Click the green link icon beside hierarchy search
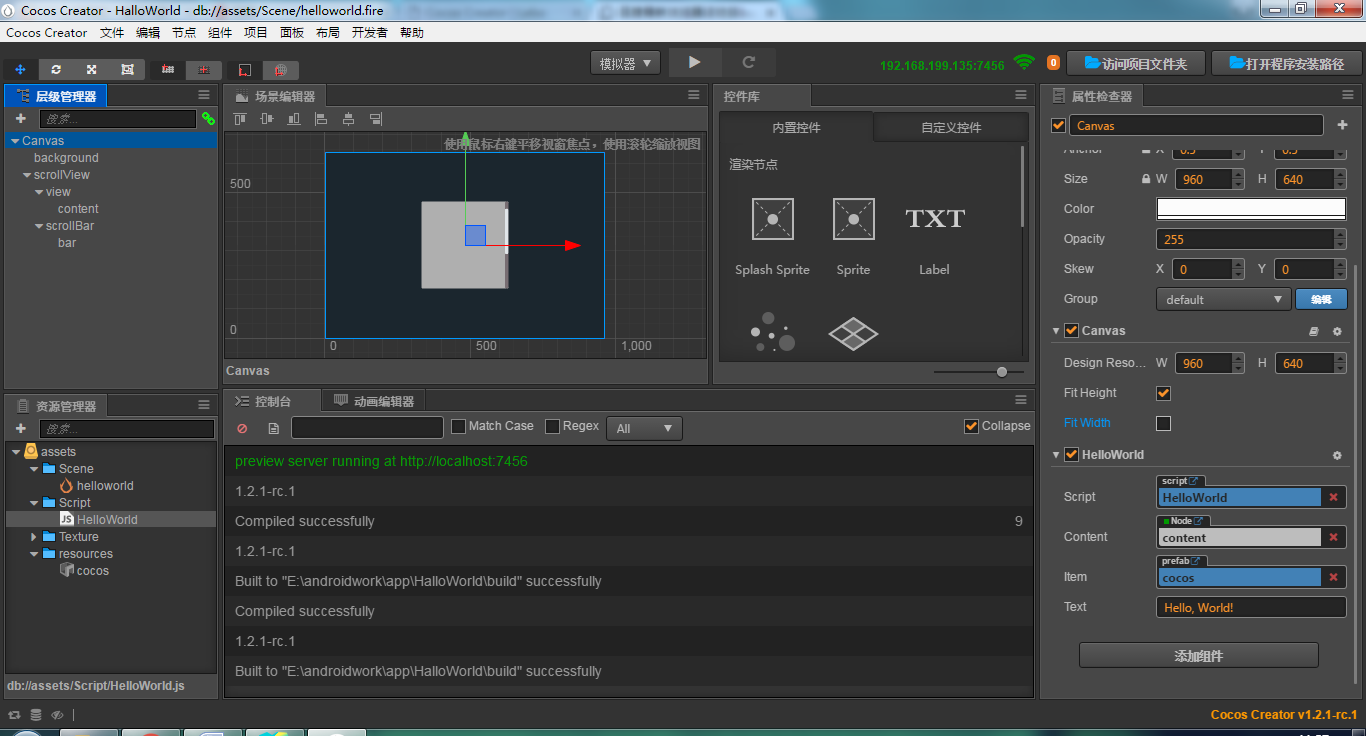This screenshot has width=1366, height=736. click(208, 118)
